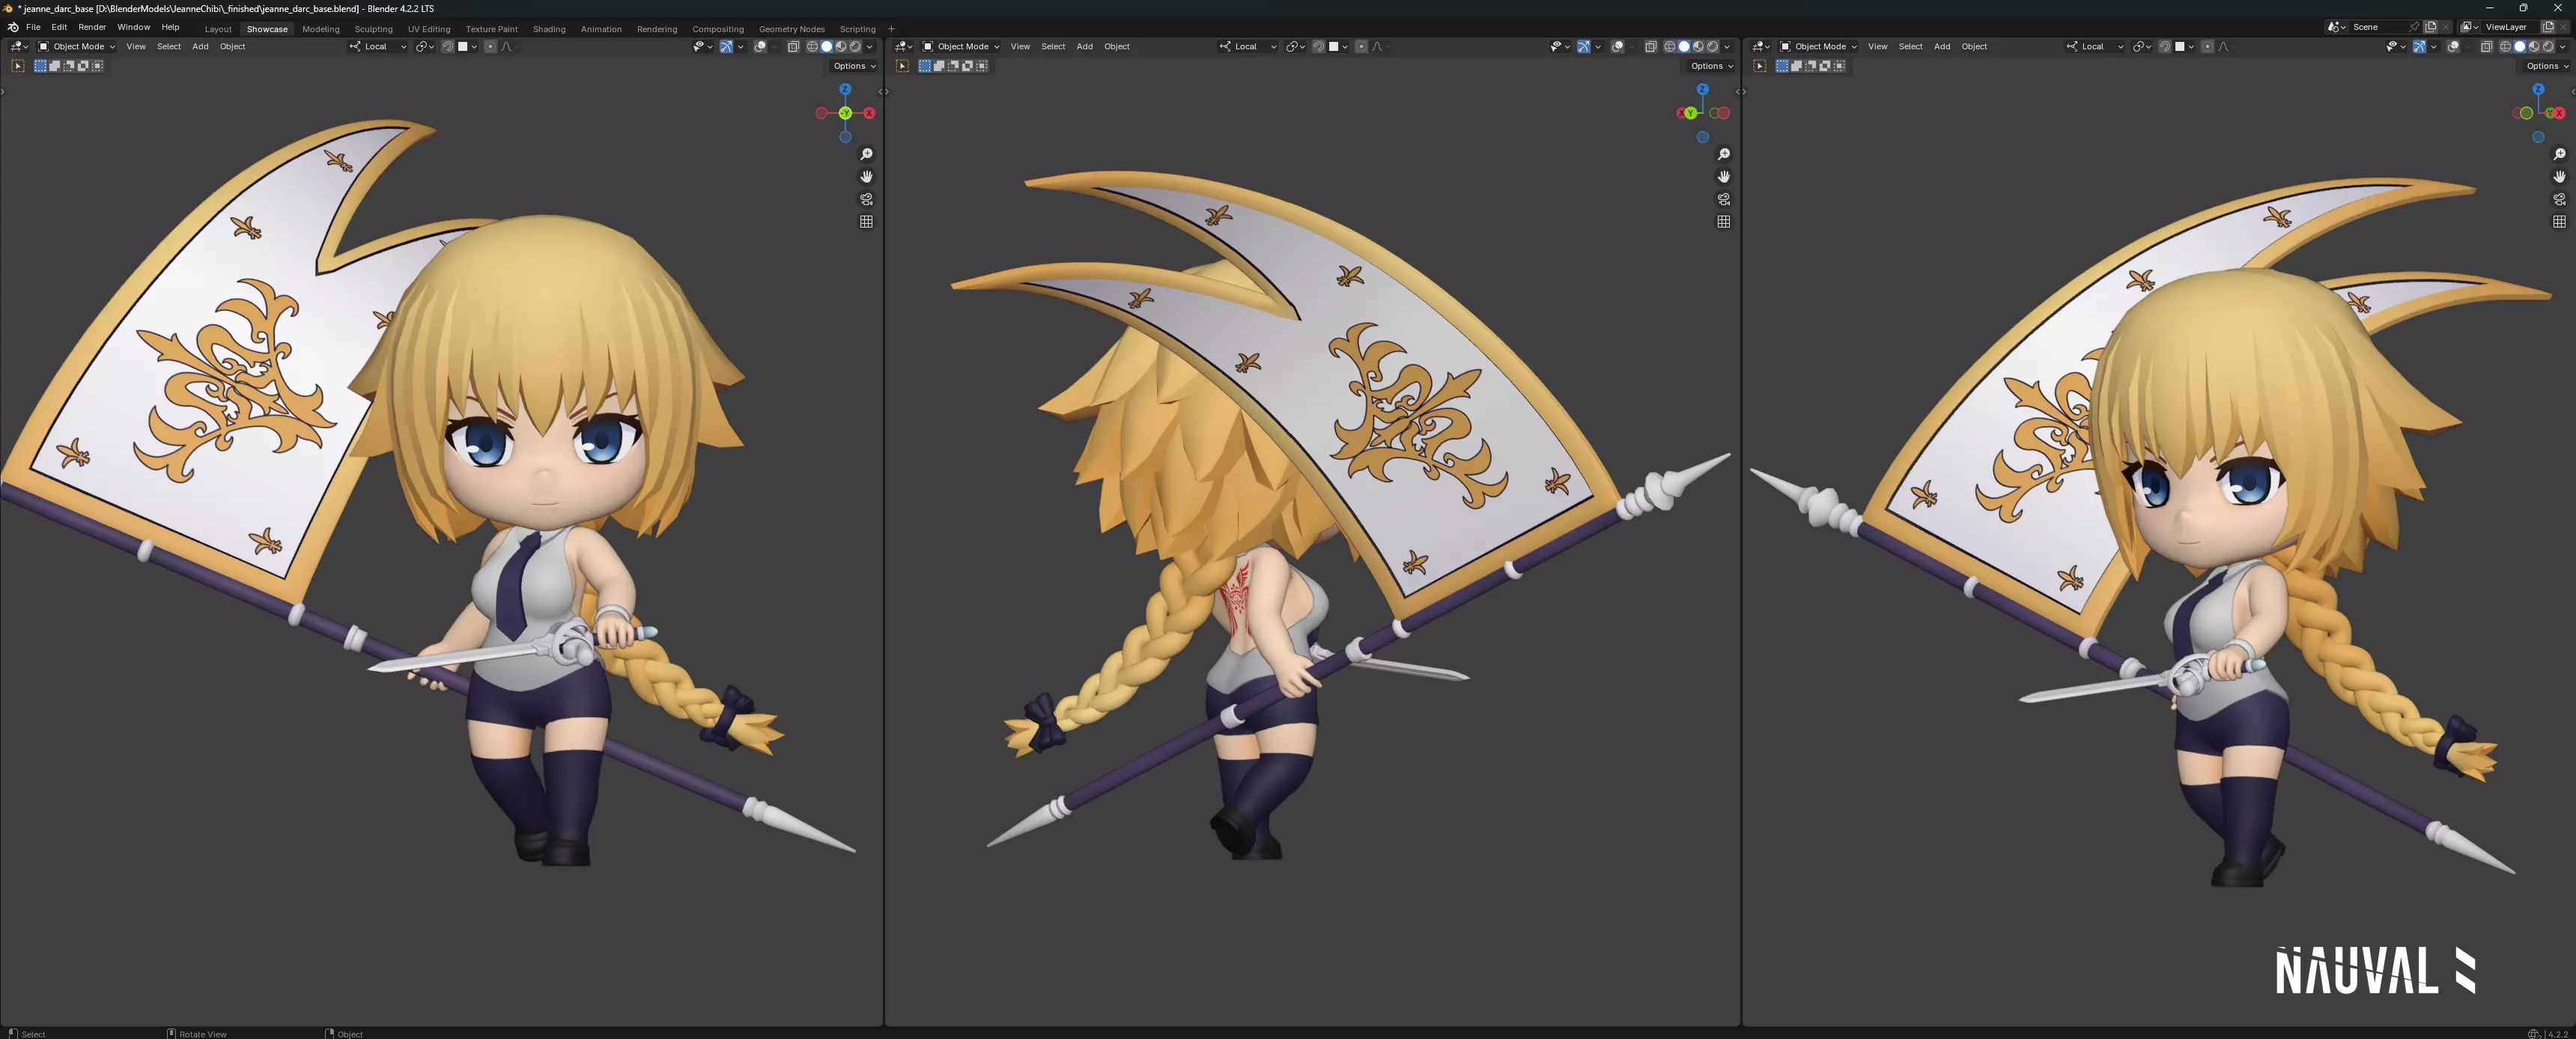
Task: Choose 'Extend selection' mode icon in the left viewport
Action: click(55, 66)
